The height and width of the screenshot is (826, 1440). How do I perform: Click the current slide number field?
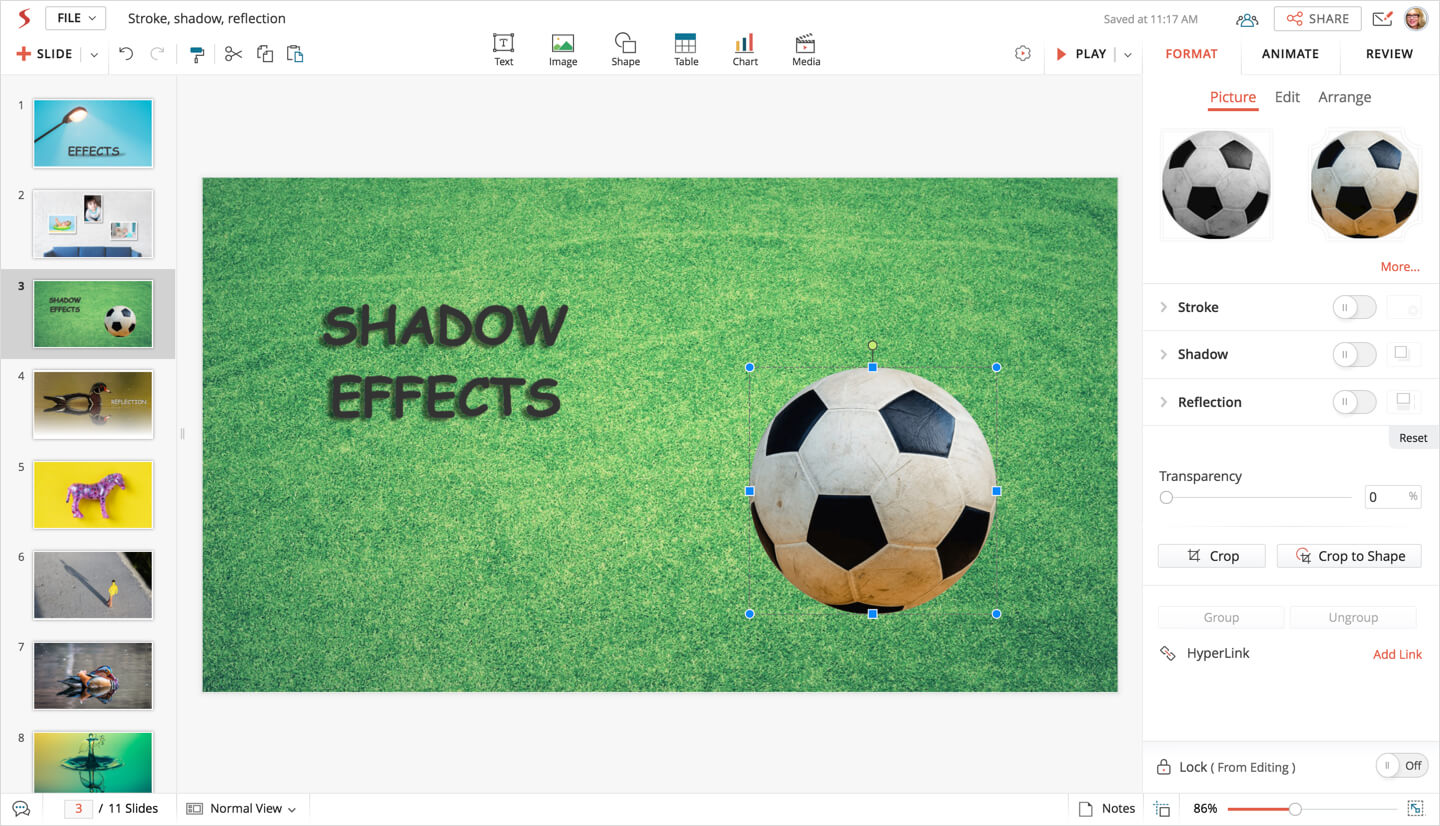[78, 808]
